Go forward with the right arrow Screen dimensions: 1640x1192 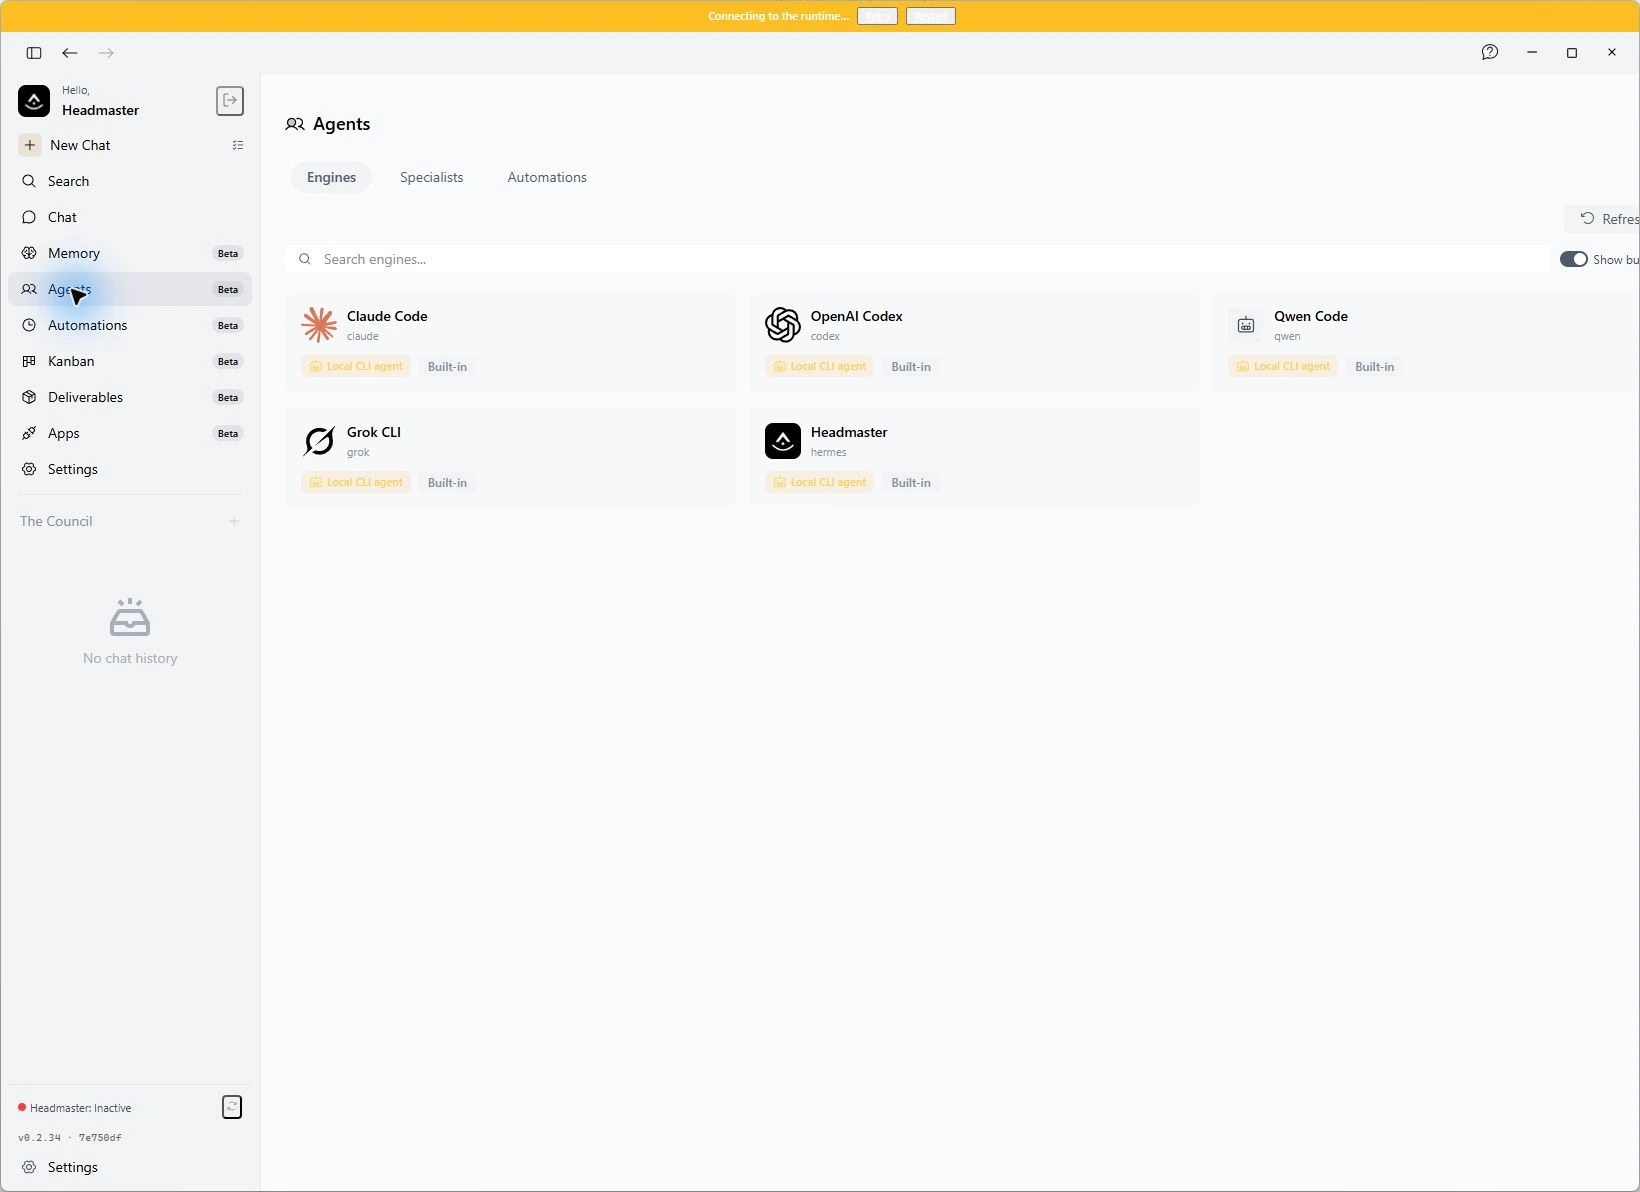coord(106,53)
